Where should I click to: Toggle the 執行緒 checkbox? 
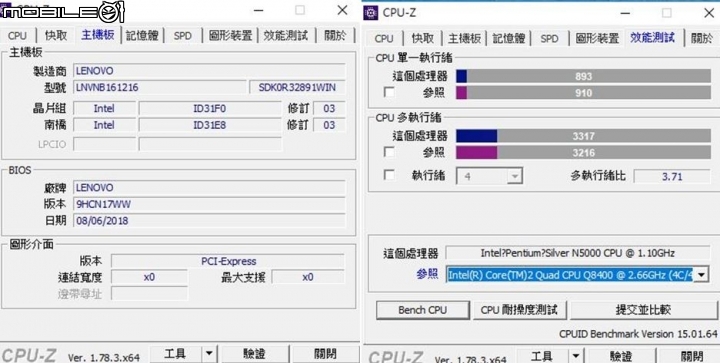point(389,175)
